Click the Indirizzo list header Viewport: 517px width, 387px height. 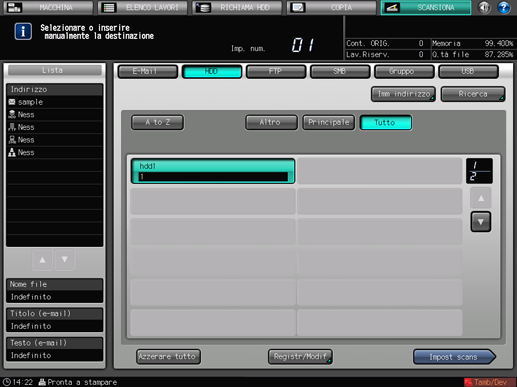pos(55,89)
